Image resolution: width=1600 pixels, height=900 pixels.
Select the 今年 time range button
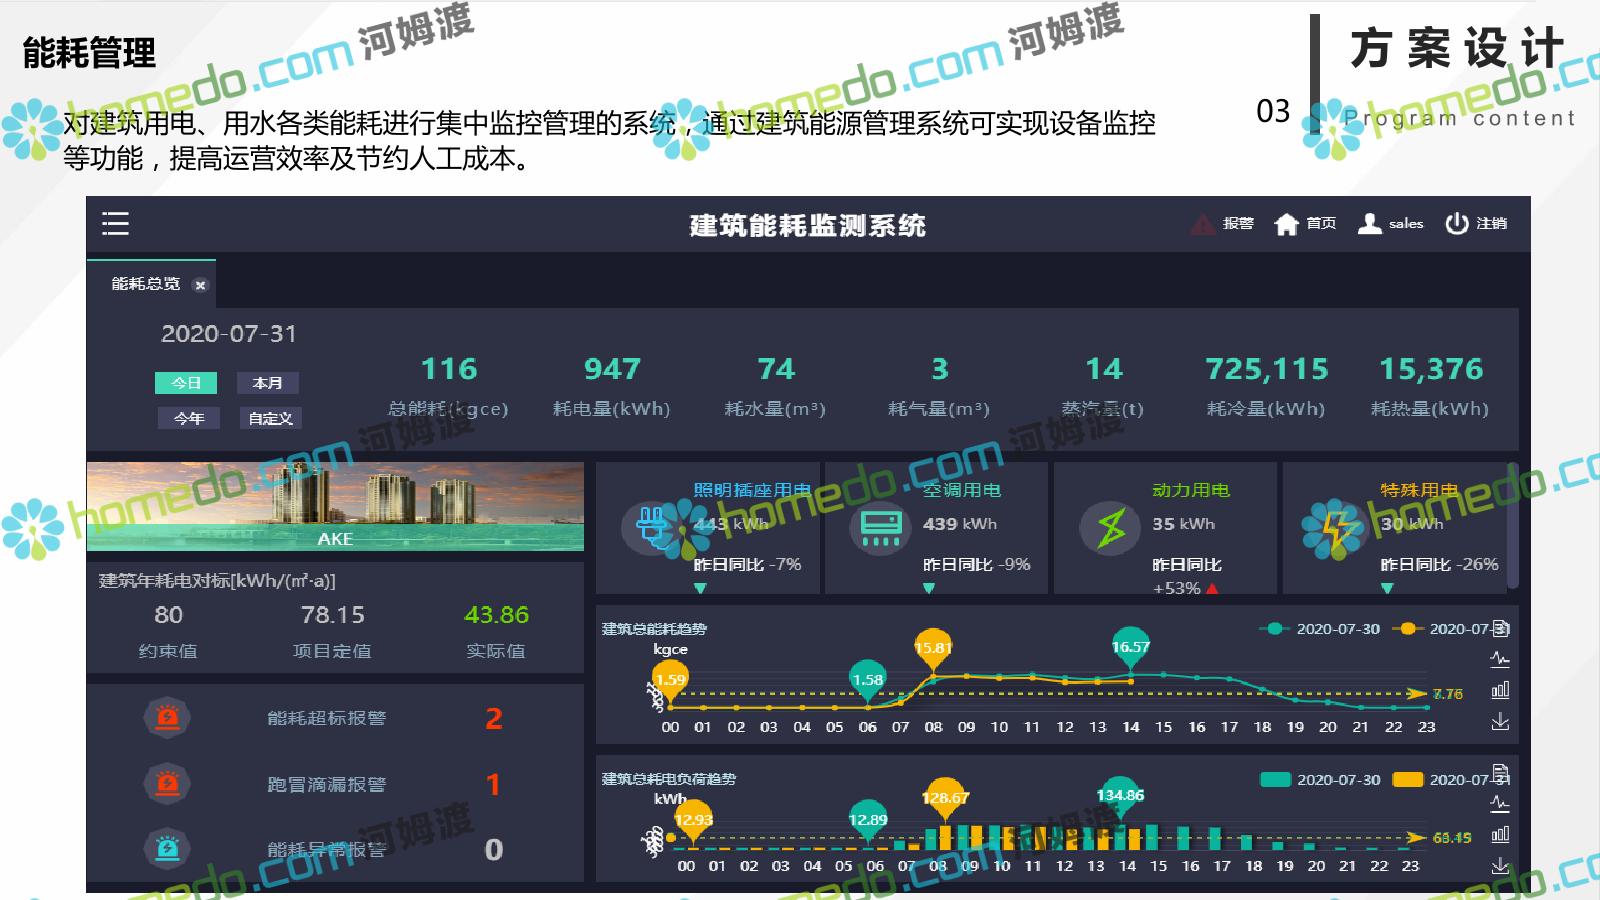click(x=188, y=418)
